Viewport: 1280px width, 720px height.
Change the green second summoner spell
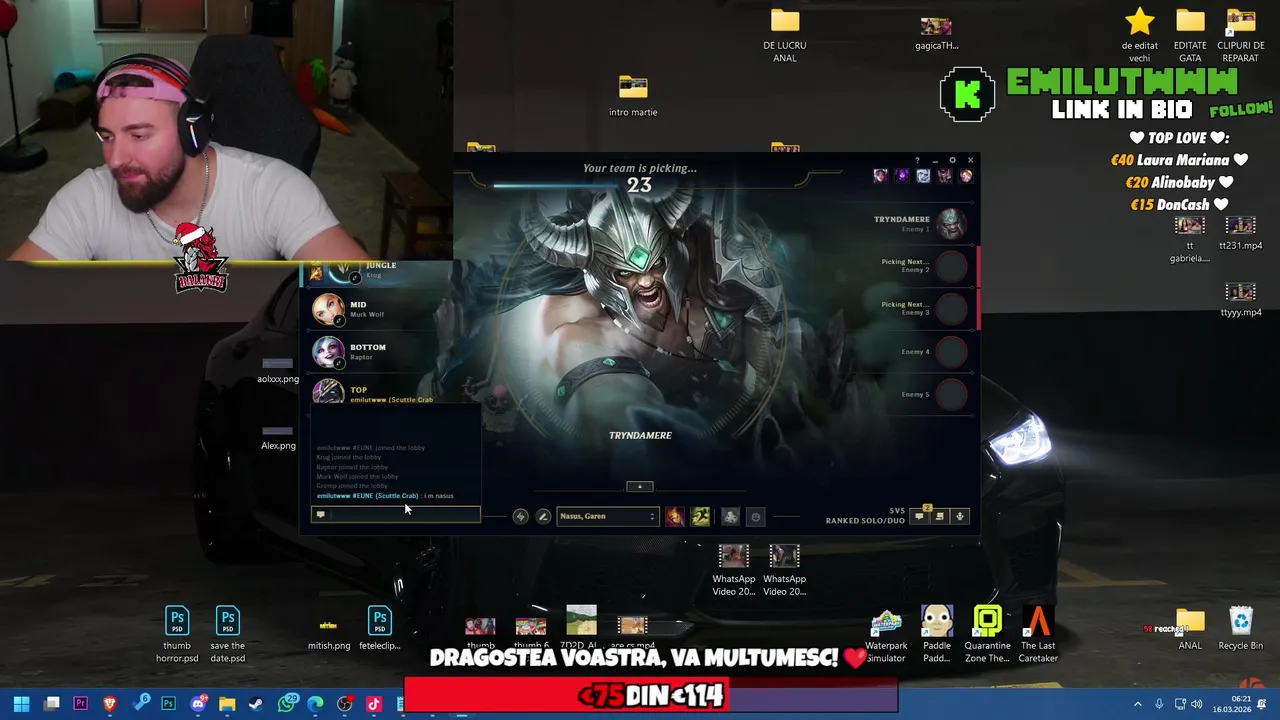pos(700,516)
